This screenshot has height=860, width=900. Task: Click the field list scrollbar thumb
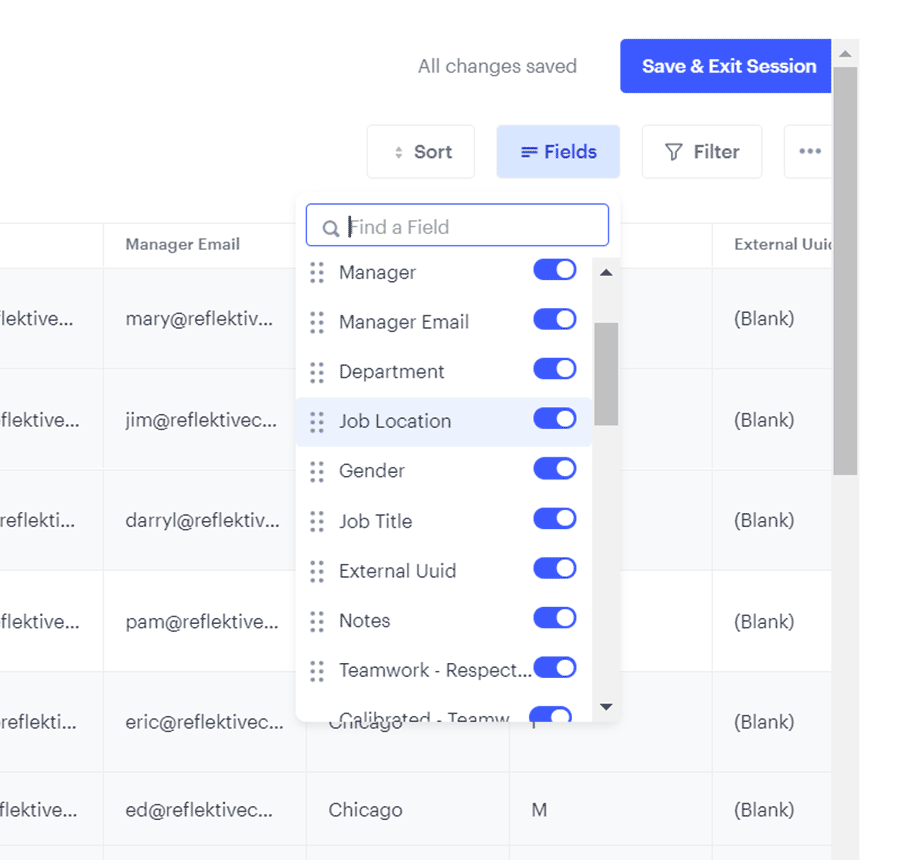click(x=606, y=374)
